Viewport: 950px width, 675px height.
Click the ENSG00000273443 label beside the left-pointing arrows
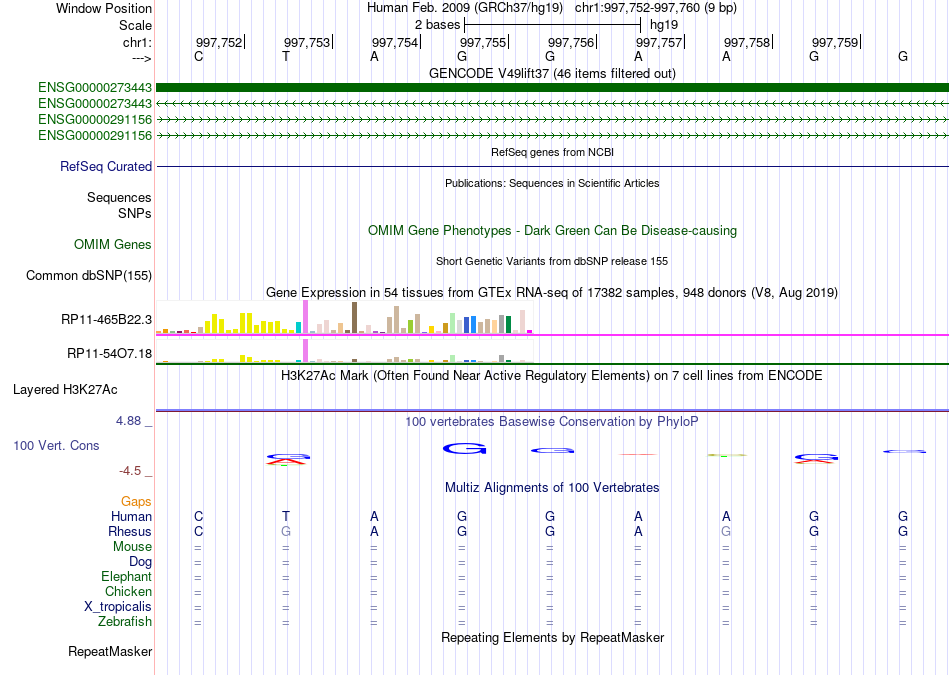95,104
